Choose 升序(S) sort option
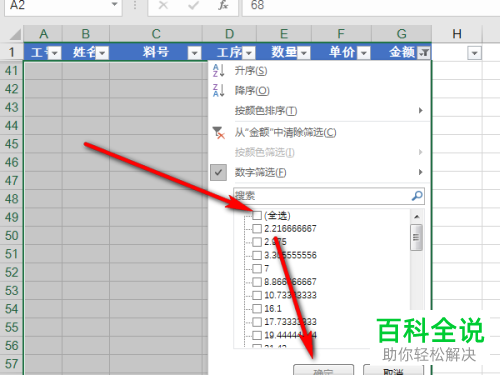This screenshot has width=500, height=375. tap(251, 71)
